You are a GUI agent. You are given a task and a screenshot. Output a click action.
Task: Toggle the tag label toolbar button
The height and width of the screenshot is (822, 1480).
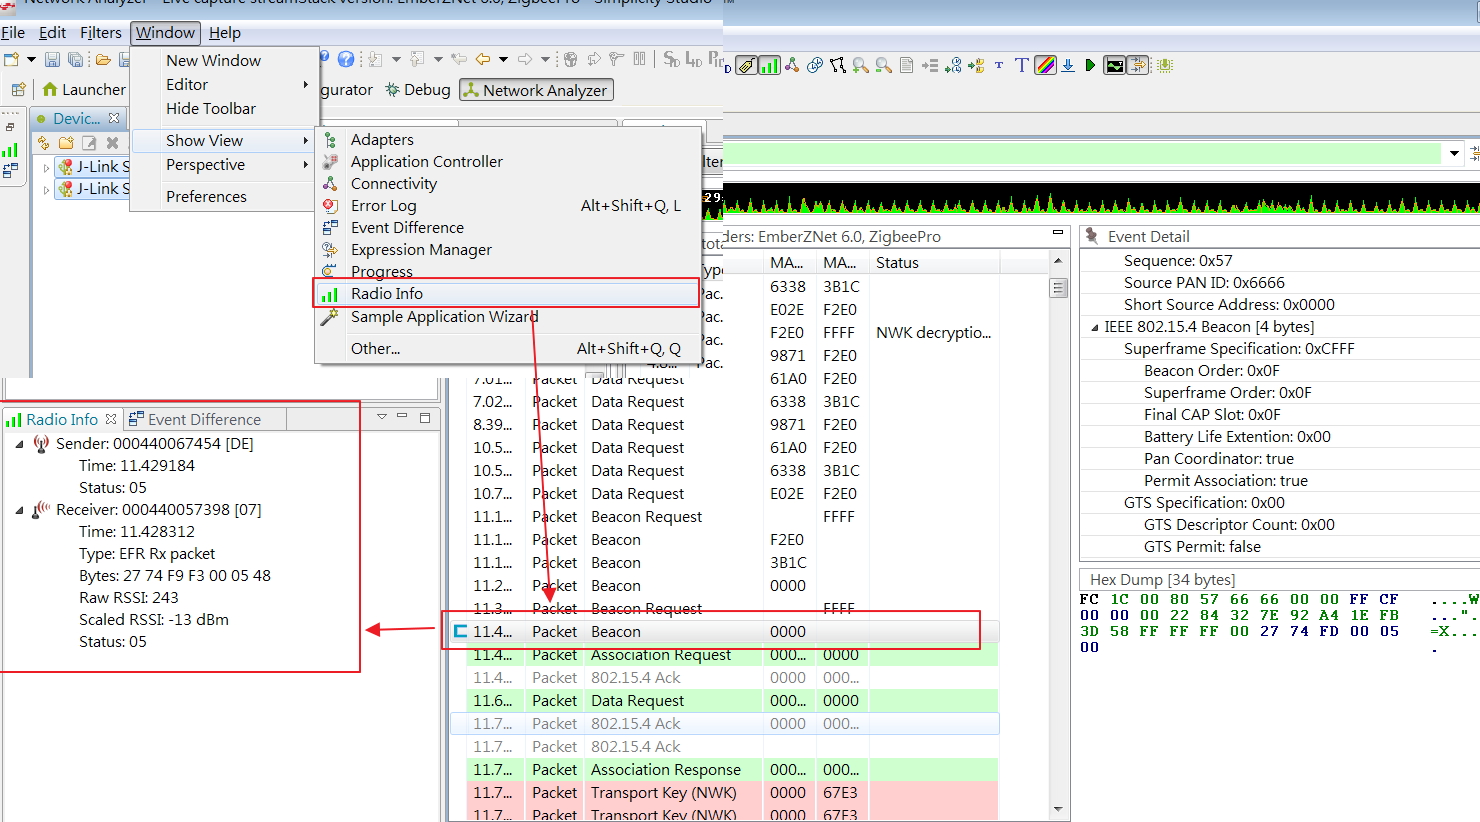[747, 65]
